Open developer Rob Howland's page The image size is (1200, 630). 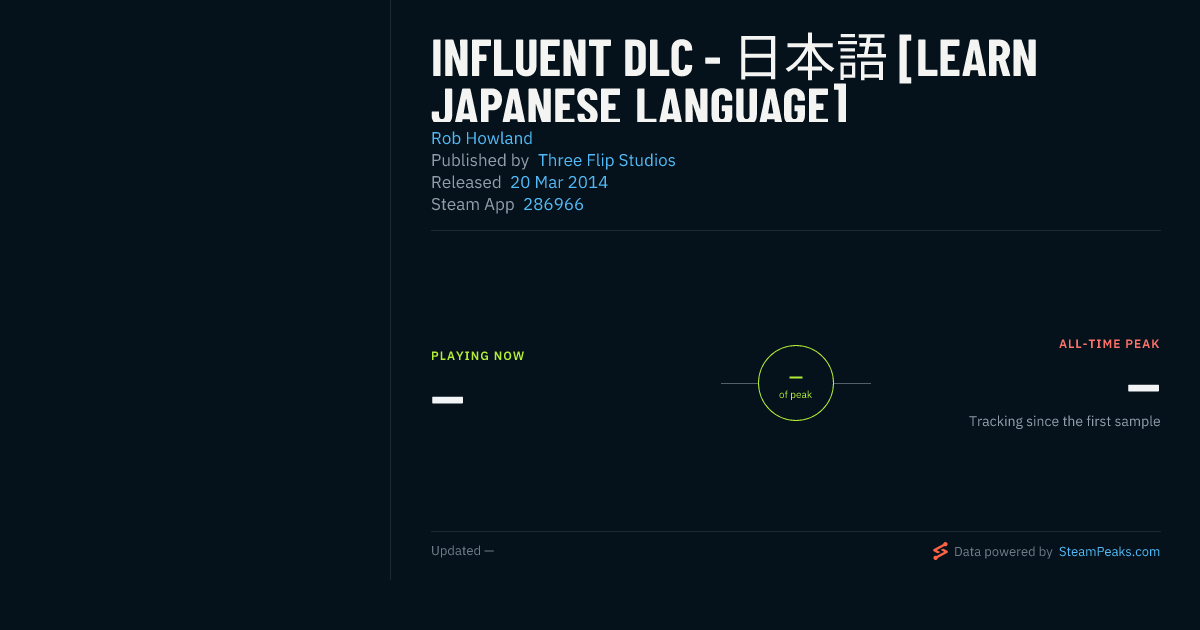point(482,138)
